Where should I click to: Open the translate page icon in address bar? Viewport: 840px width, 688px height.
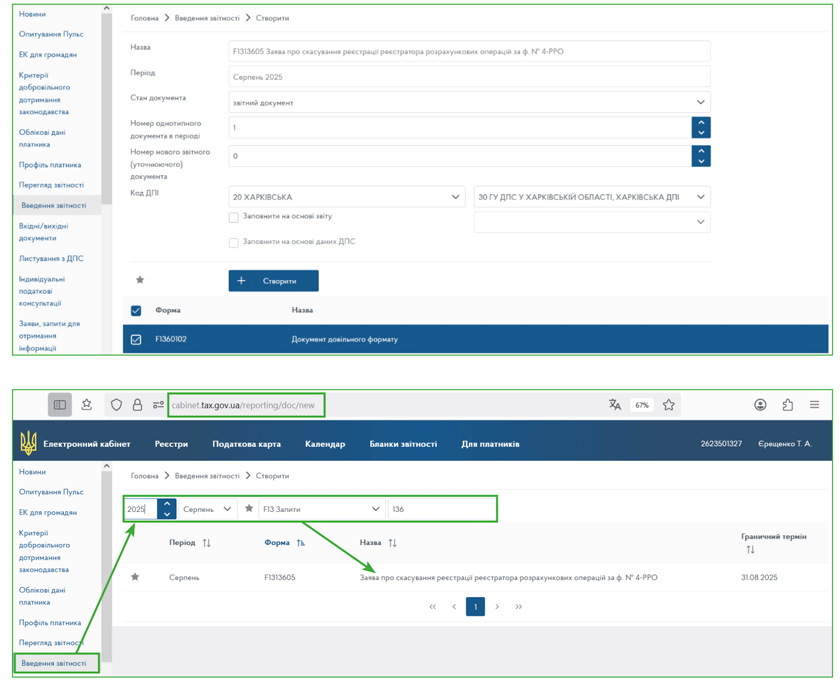tap(615, 405)
